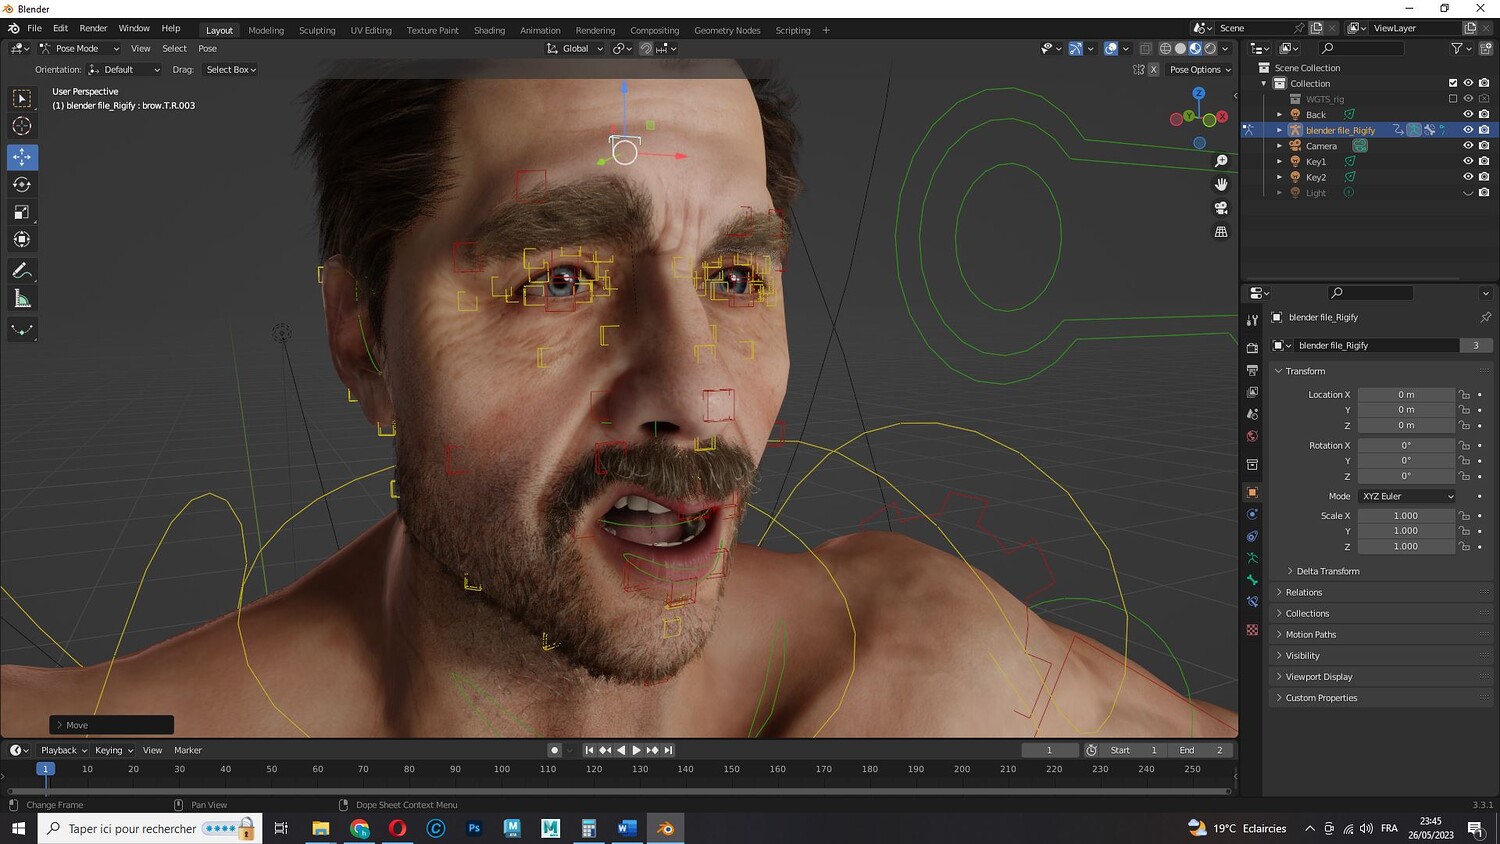Viewport: 1500px width, 844px height.
Task: Select the Measure tool
Action: pos(22,299)
